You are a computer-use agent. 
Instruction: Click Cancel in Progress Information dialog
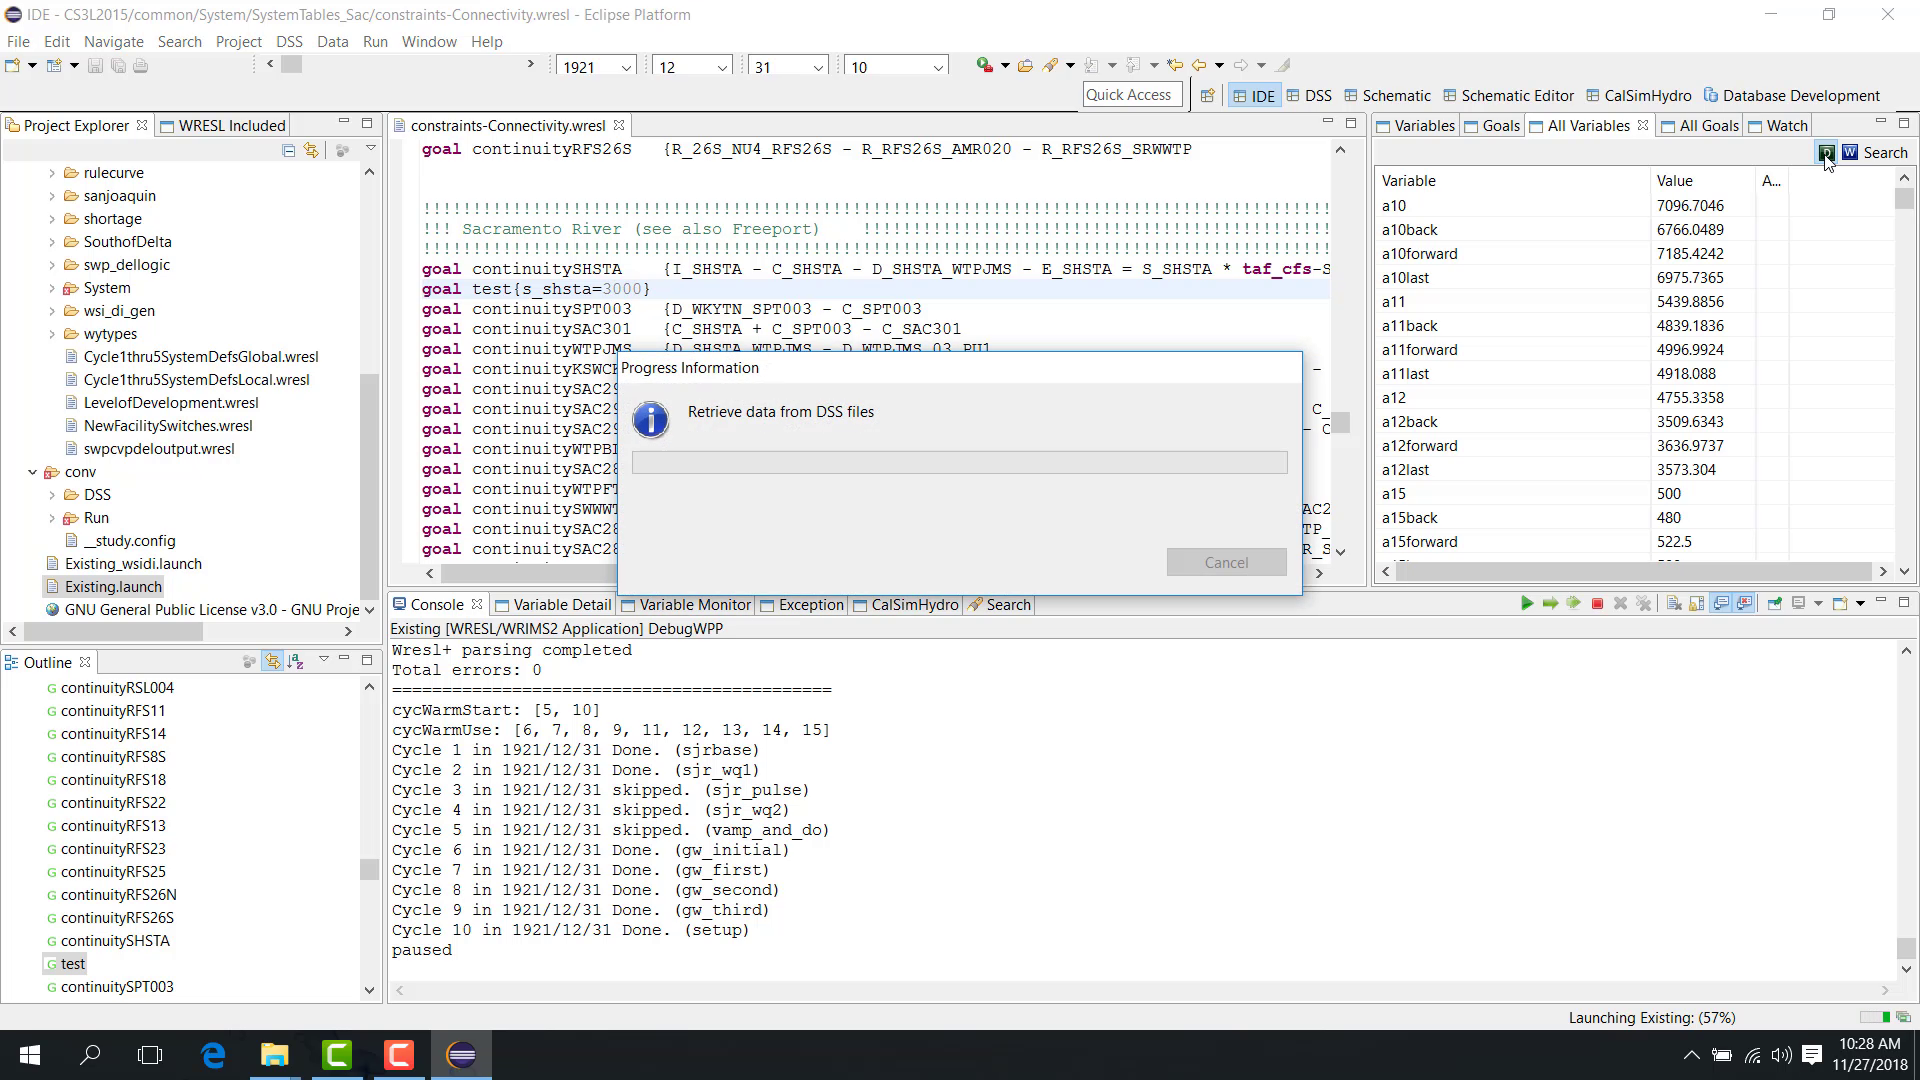1226,563
